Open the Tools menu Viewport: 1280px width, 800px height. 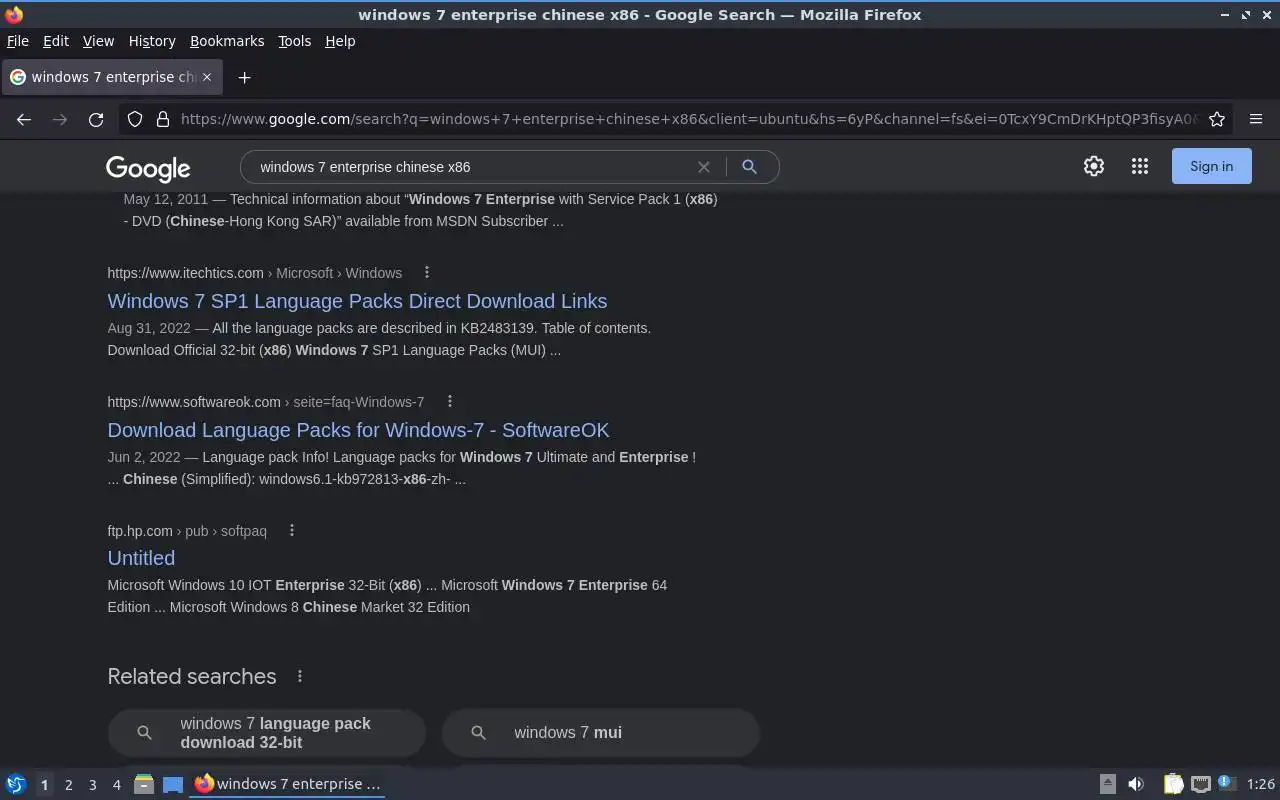tap(294, 41)
